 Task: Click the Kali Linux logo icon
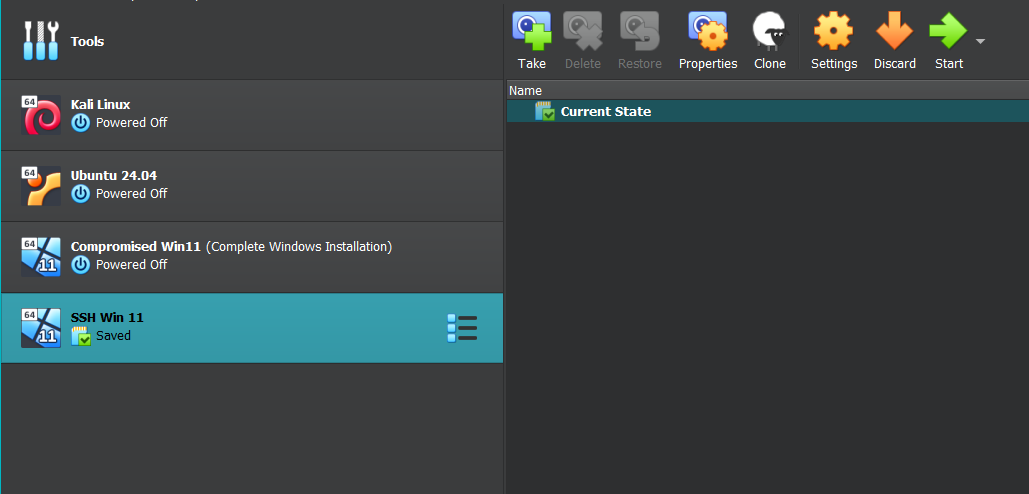coord(41,115)
